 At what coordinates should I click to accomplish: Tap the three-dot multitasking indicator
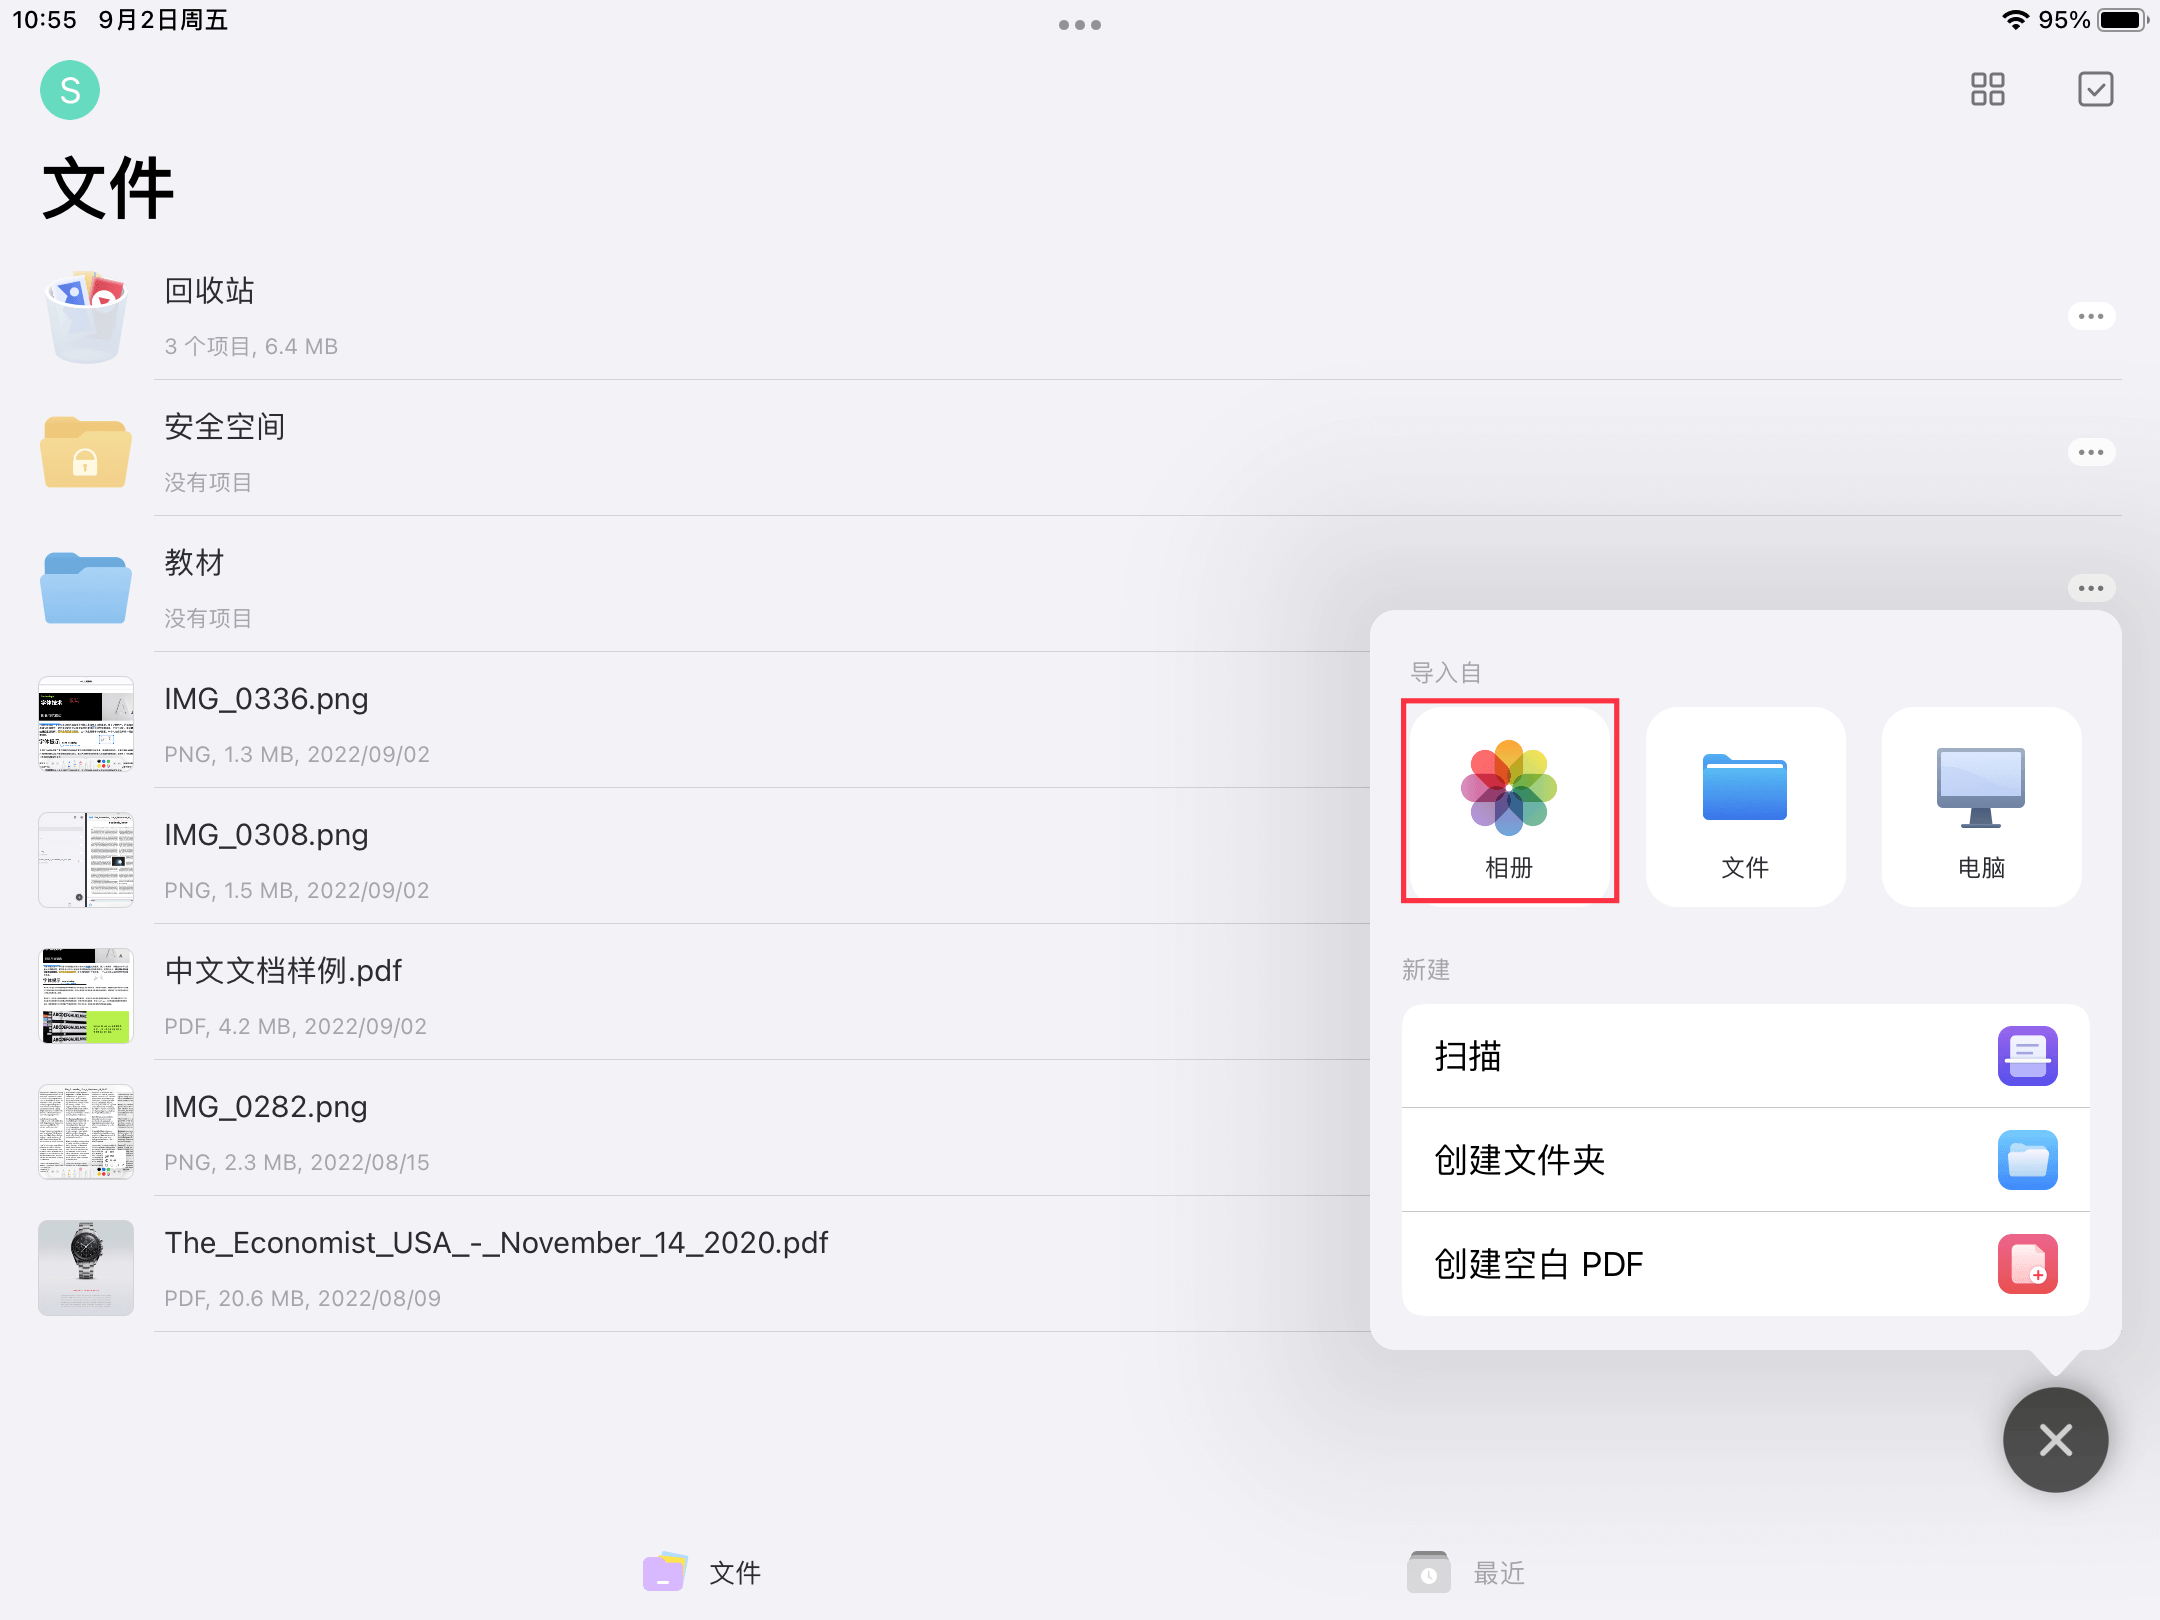click(1080, 25)
